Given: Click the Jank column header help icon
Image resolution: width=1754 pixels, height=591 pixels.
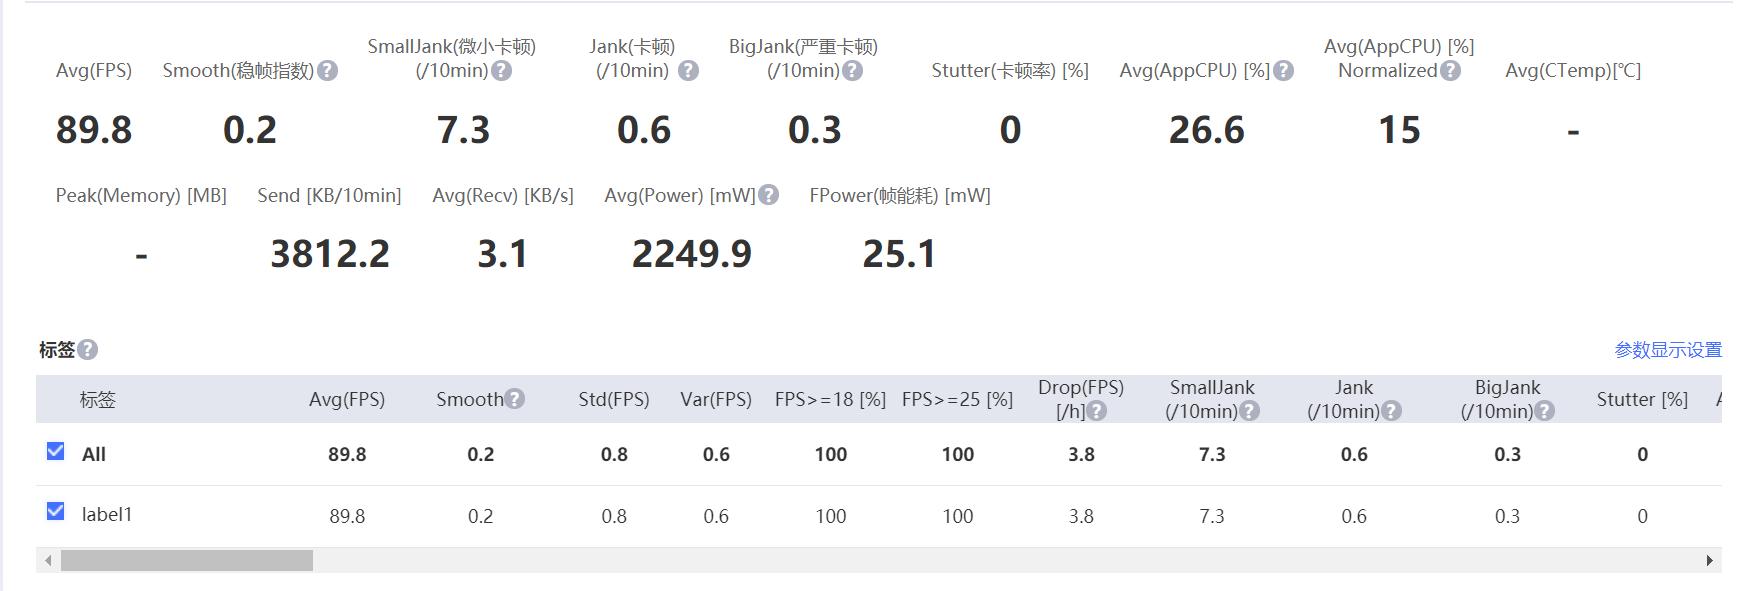Looking at the screenshot, I should pos(1391,410).
